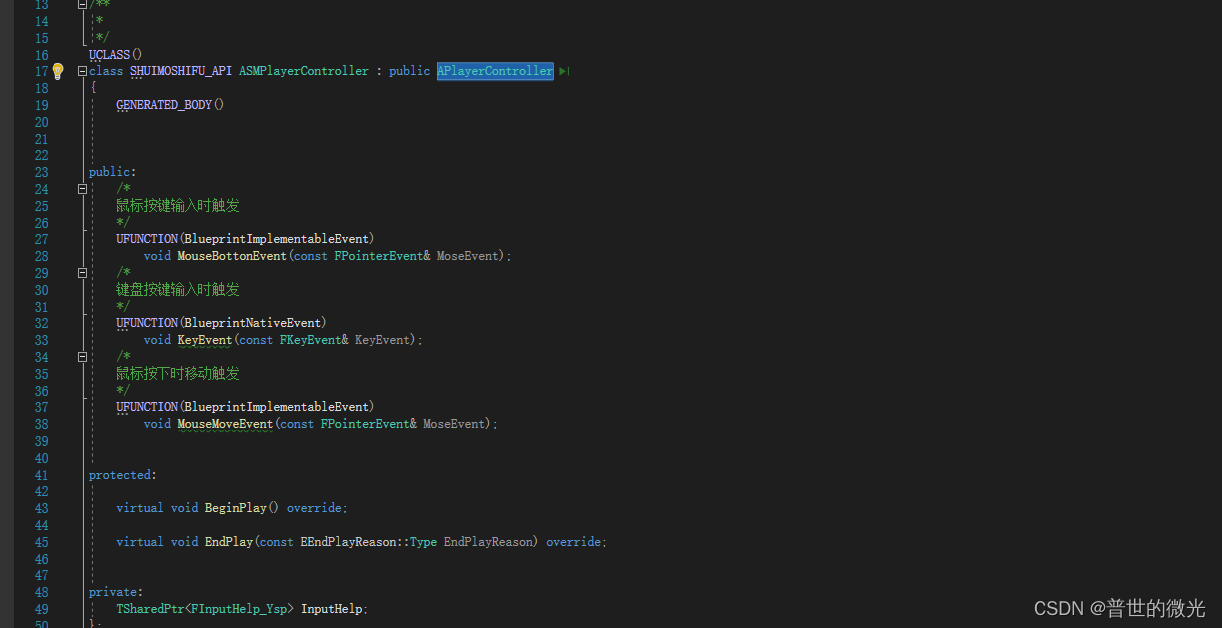Collapse the comment above KeyEvent declaration
The image size is (1222, 628).
click(81, 272)
